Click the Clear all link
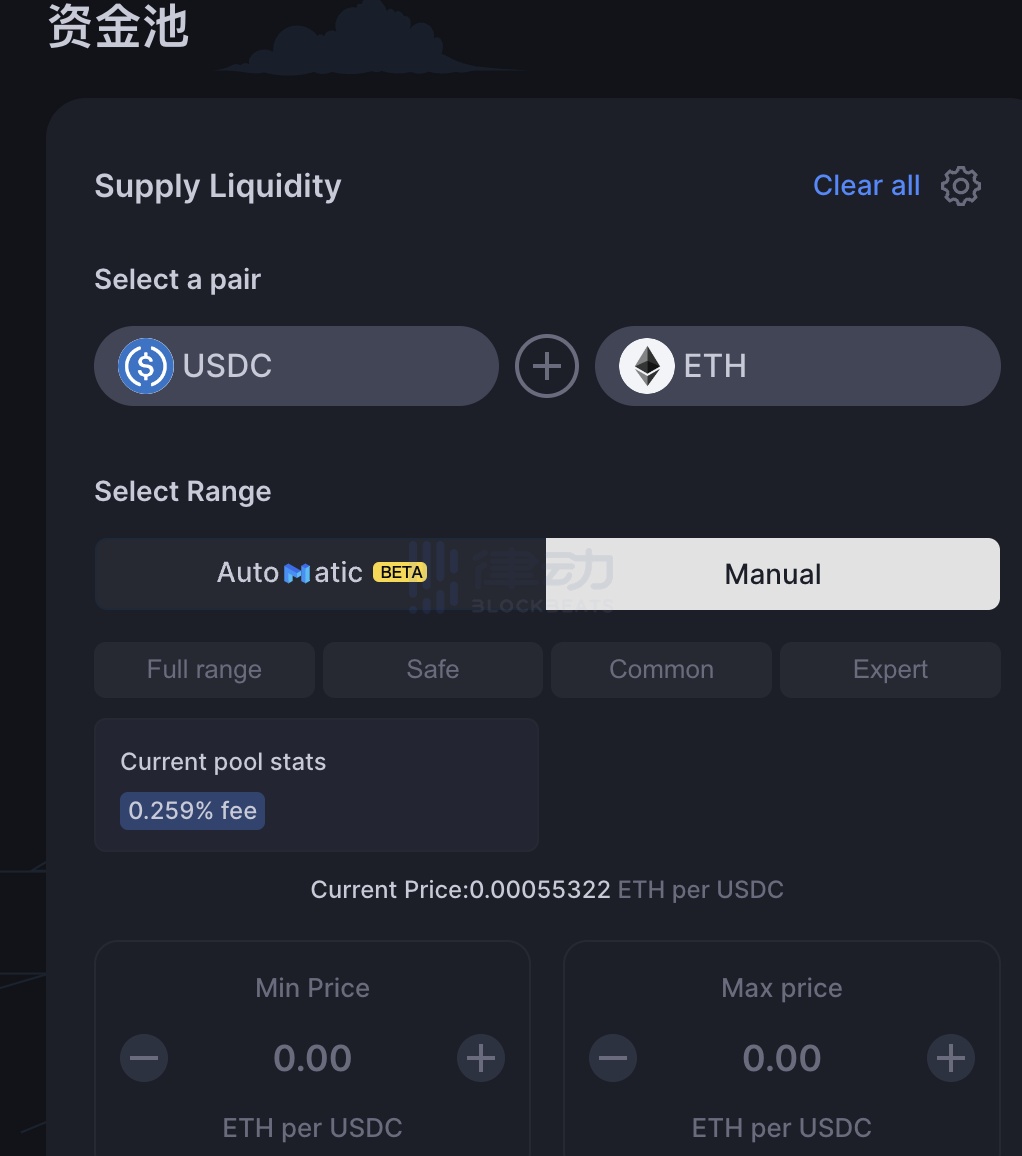1022x1156 pixels. click(x=866, y=186)
